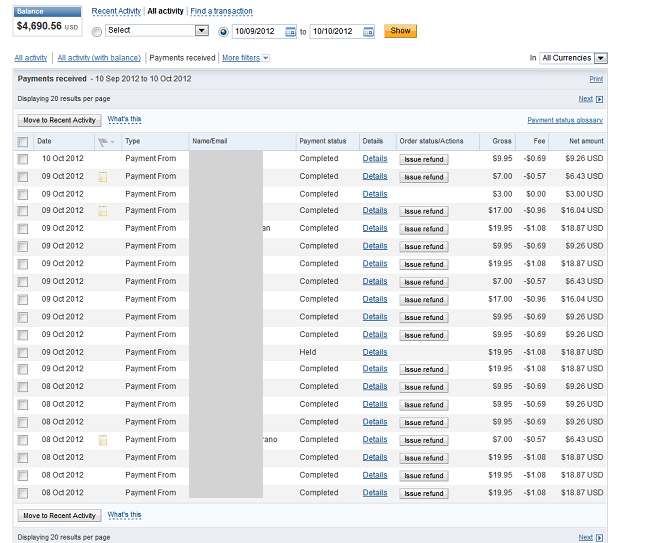
Task: Click the top Move to Recent Activity button
Action: (59, 120)
